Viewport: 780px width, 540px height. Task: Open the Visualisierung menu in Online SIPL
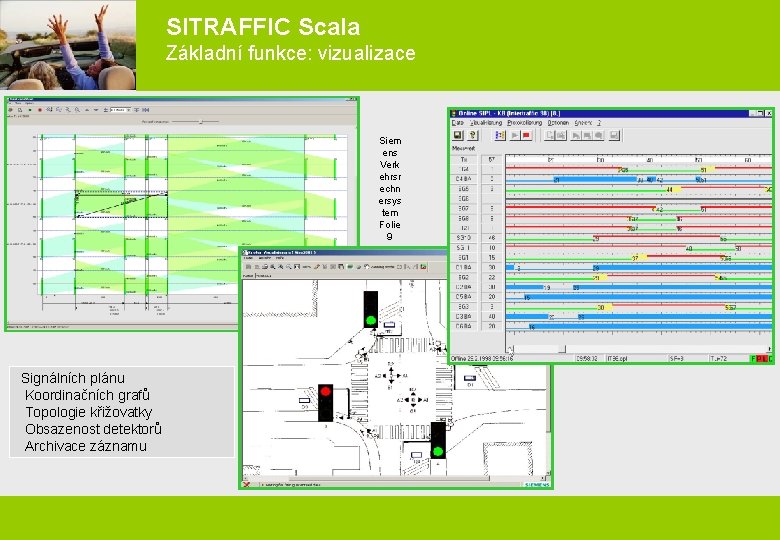click(486, 123)
